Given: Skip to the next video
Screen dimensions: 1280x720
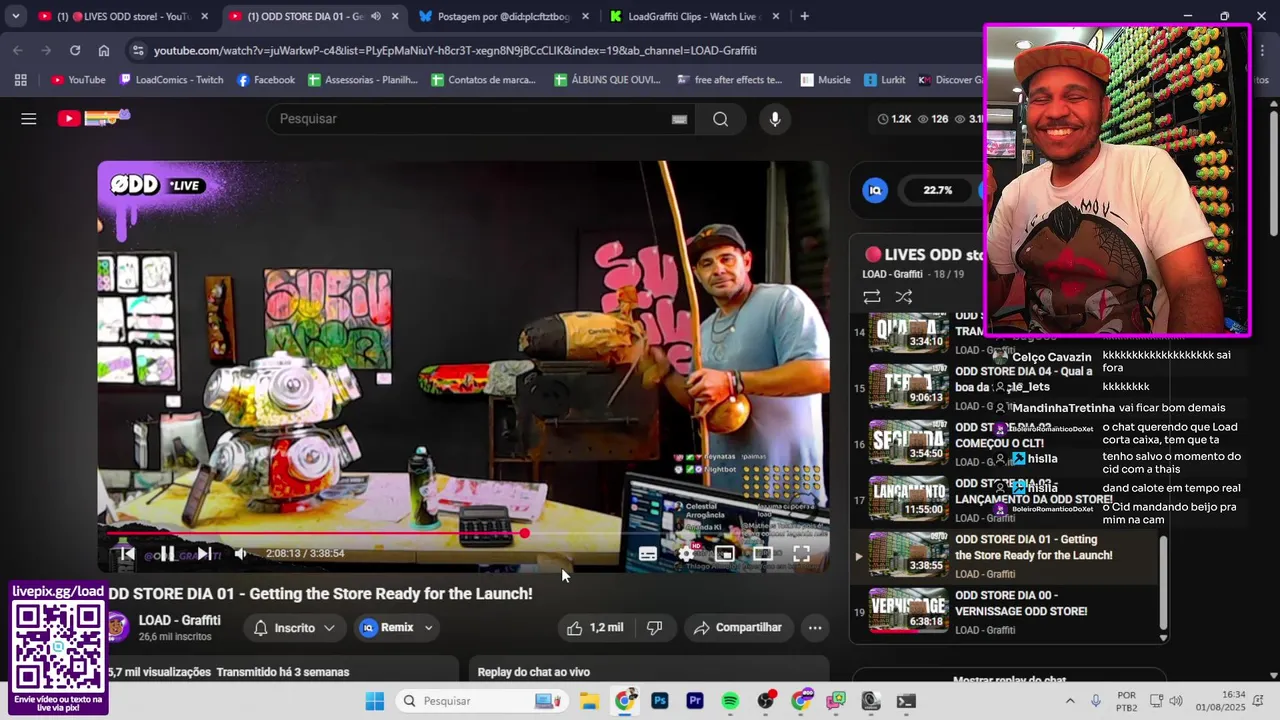Looking at the screenshot, I should click(204, 553).
